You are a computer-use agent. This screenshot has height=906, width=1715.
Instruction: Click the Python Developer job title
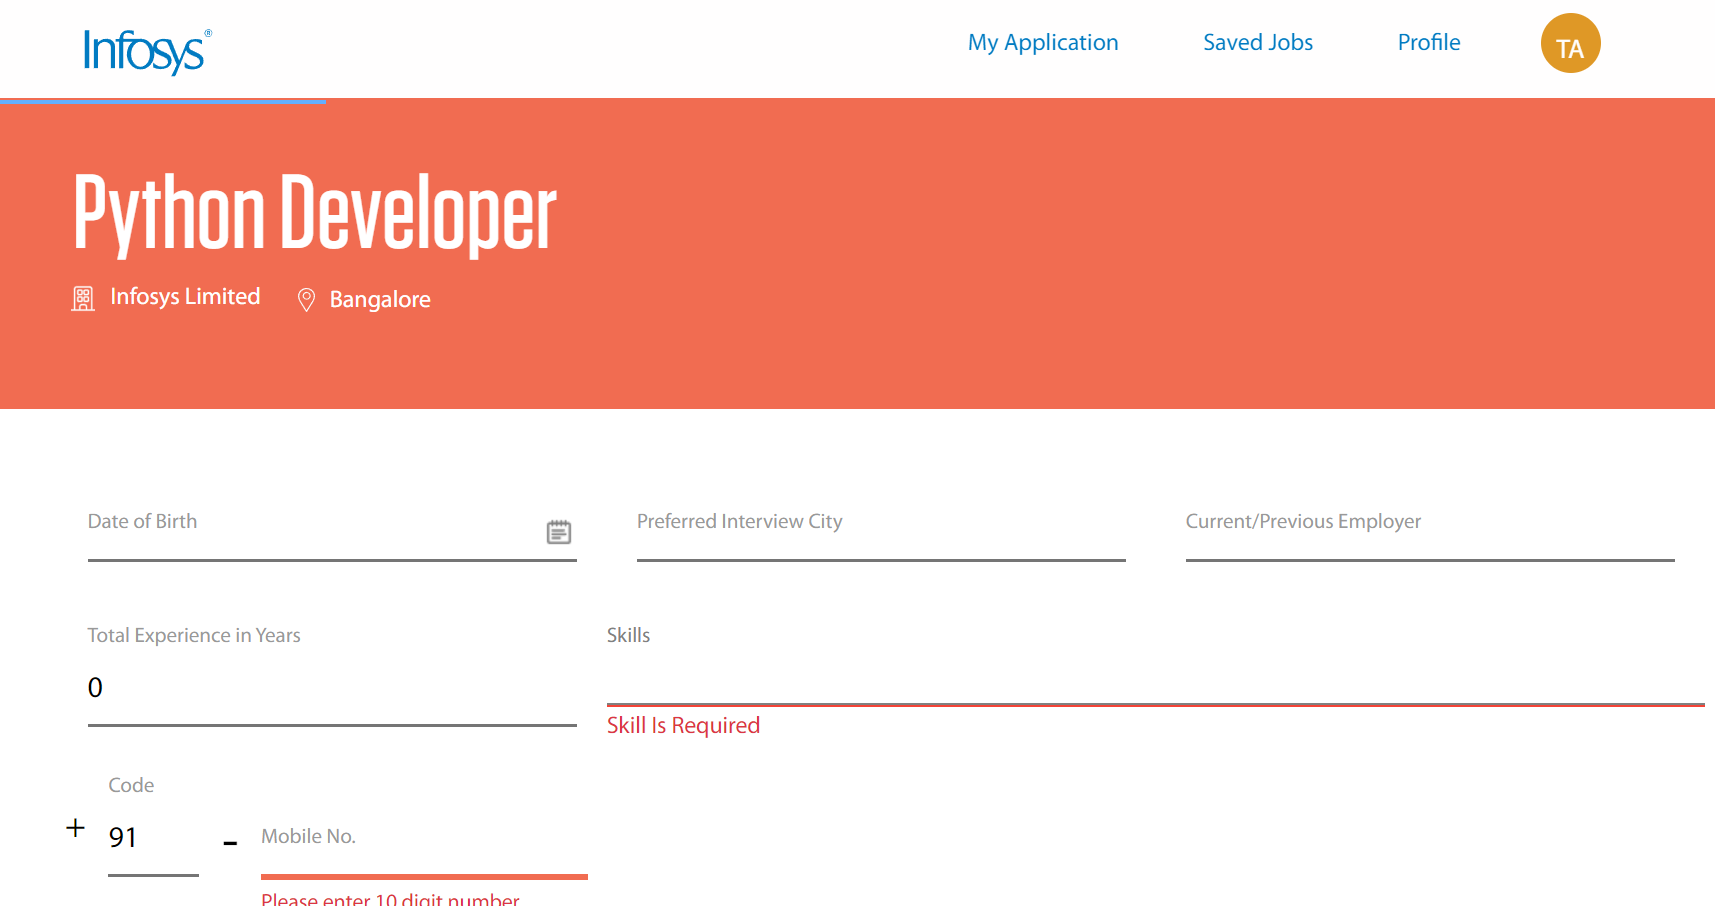point(315,213)
